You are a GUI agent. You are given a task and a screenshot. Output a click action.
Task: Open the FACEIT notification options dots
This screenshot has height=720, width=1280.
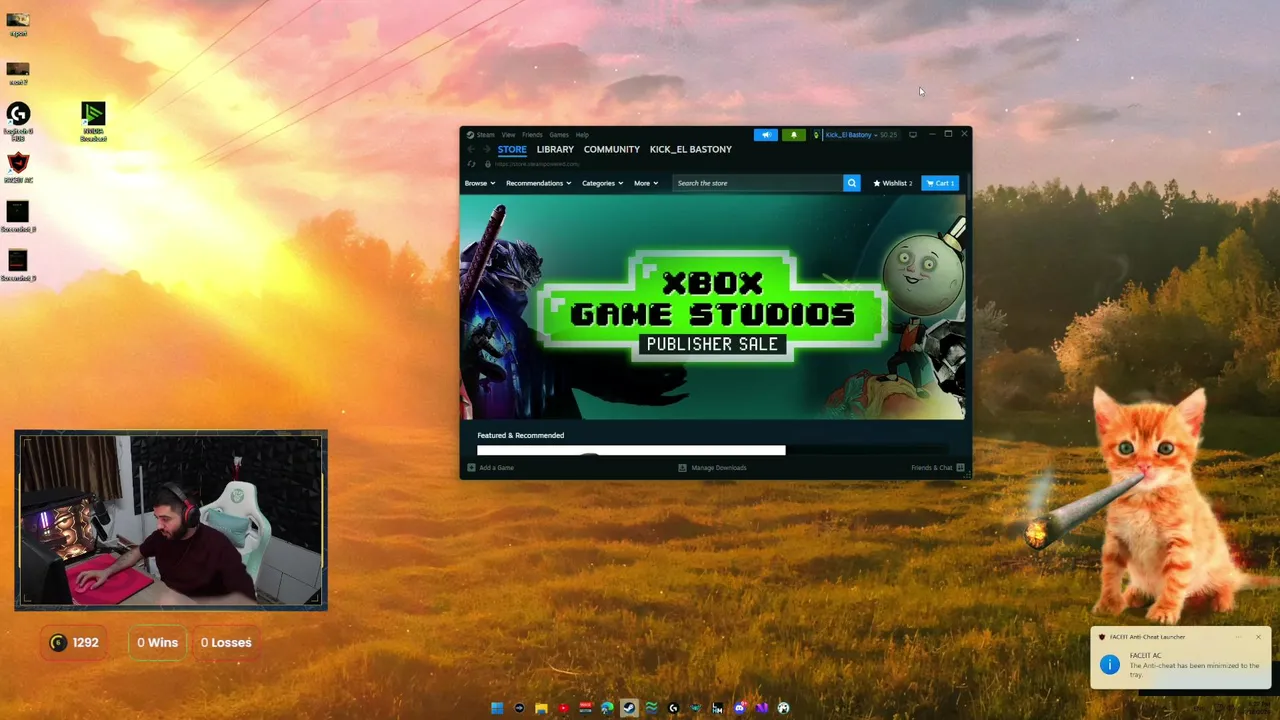1239,637
